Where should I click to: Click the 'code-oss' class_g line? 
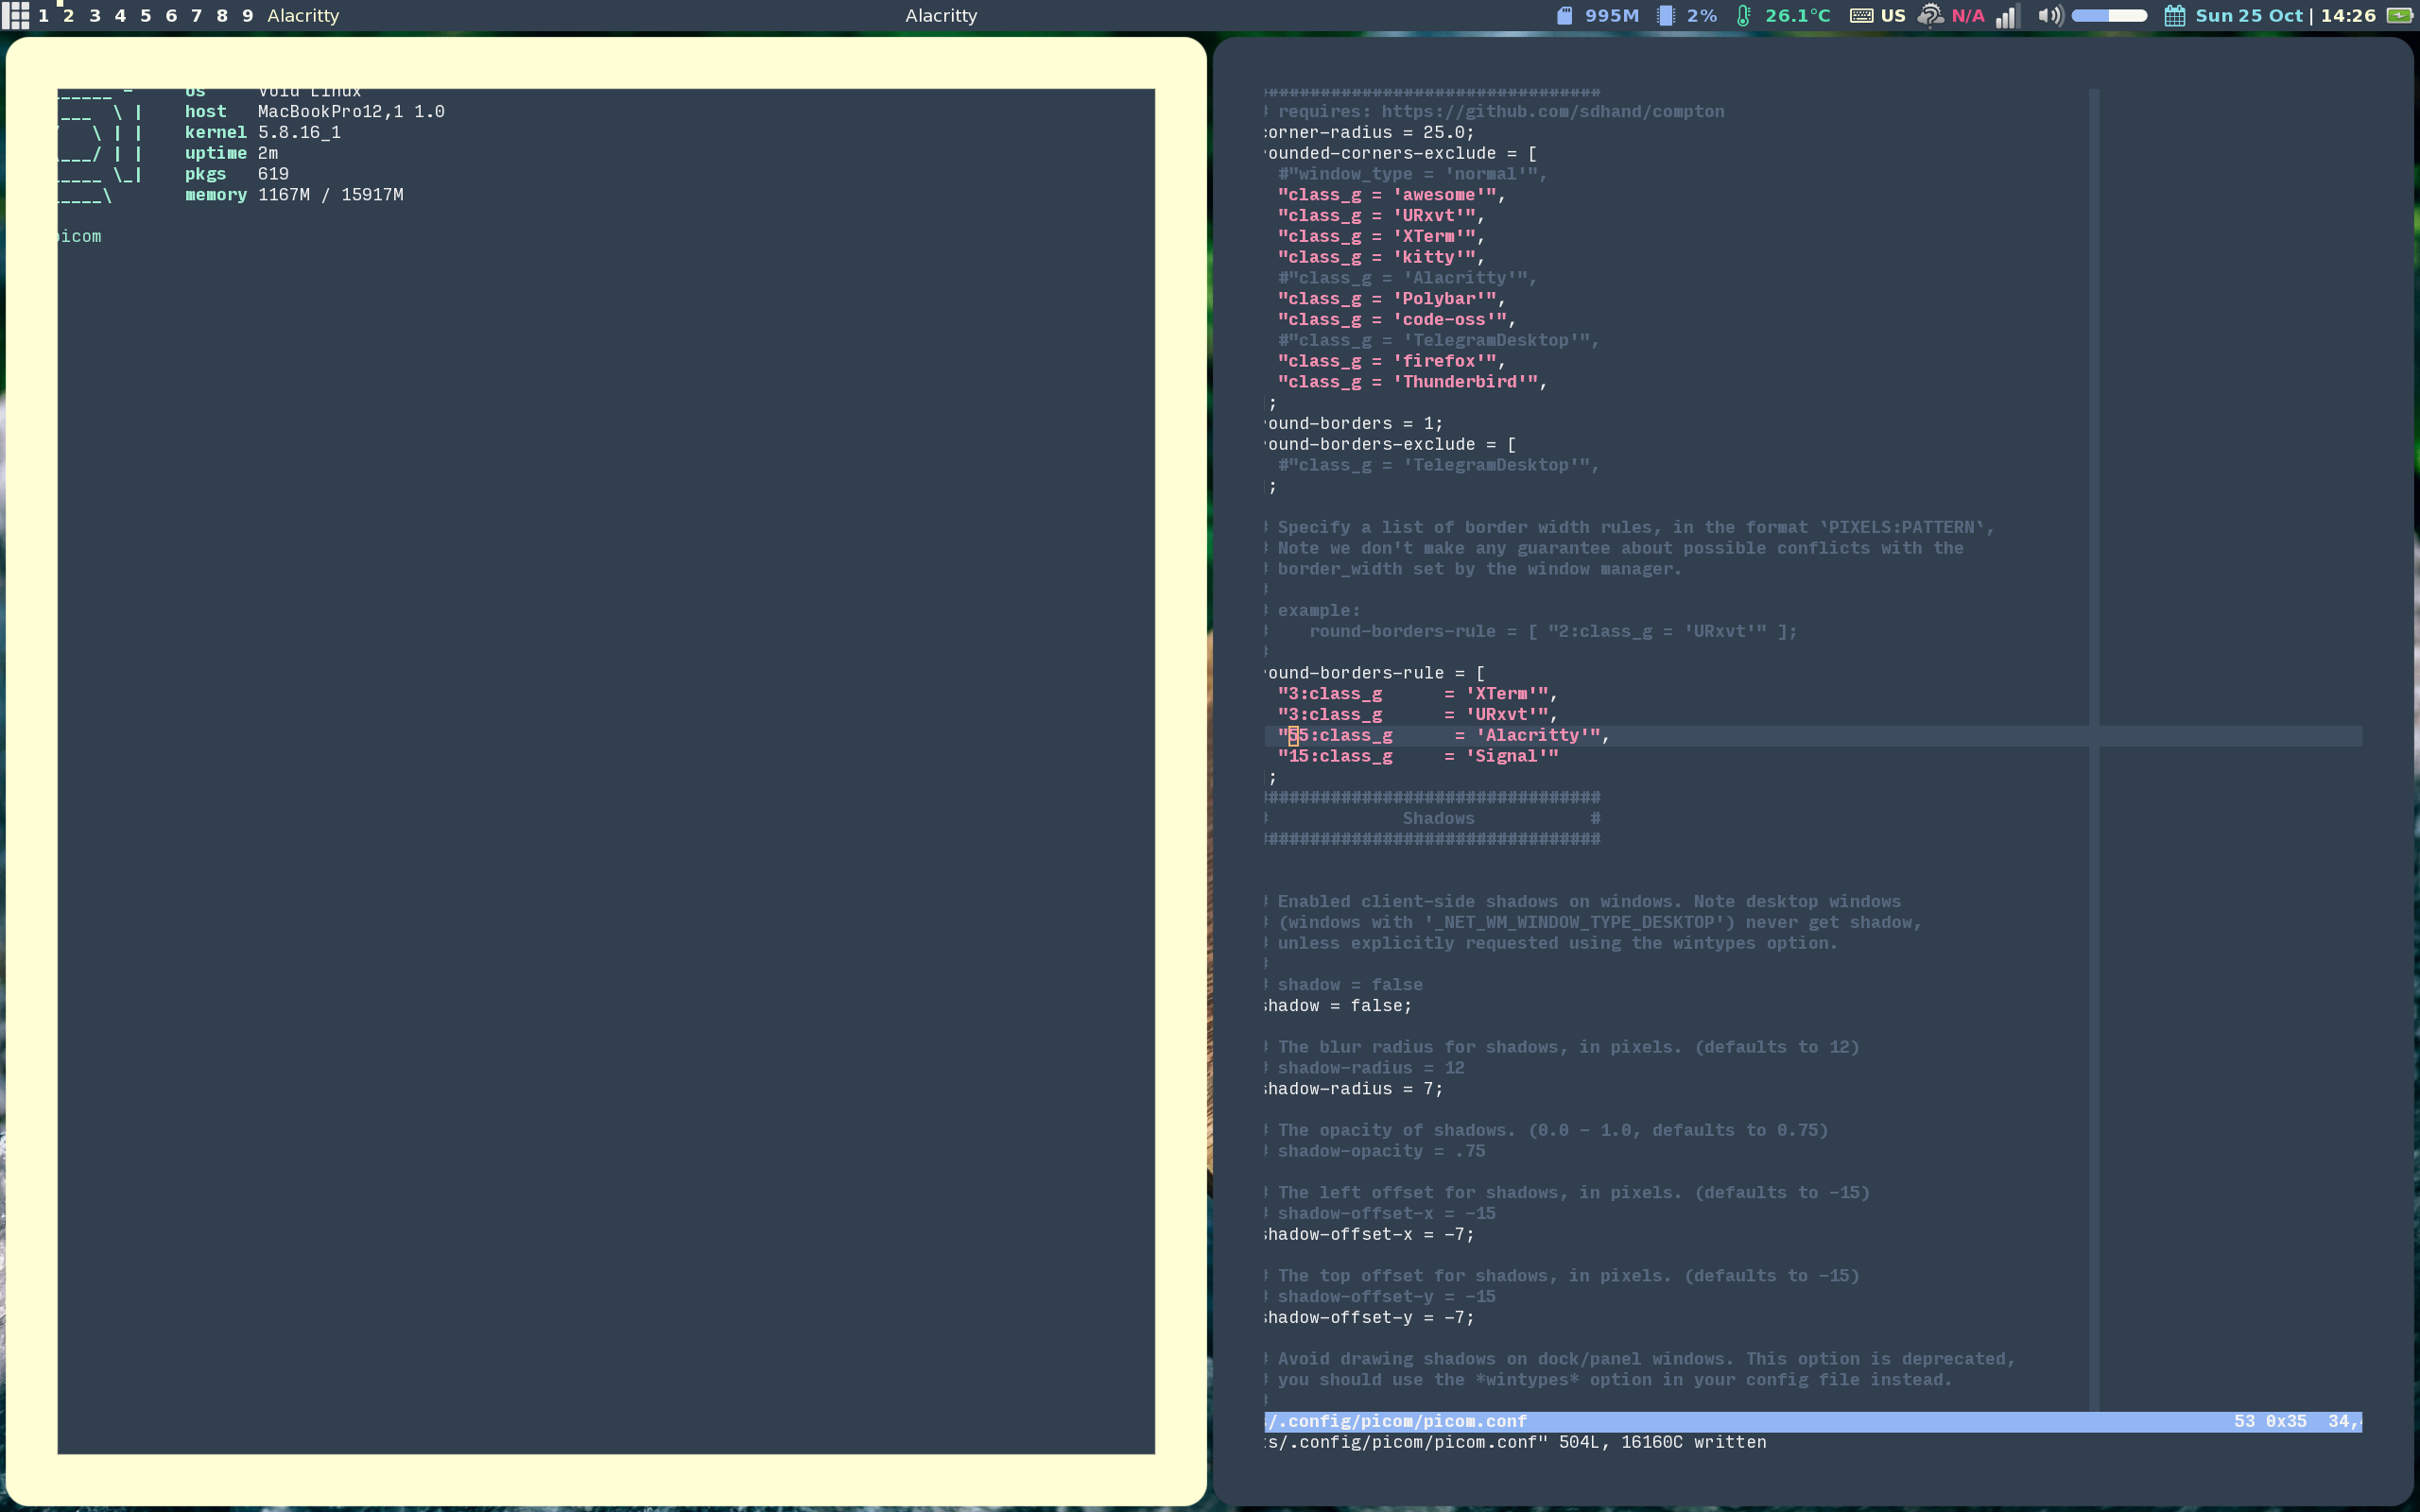[x=1397, y=320]
